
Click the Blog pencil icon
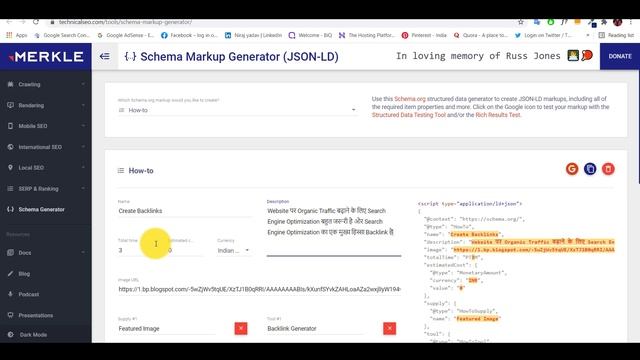tap(10, 273)
